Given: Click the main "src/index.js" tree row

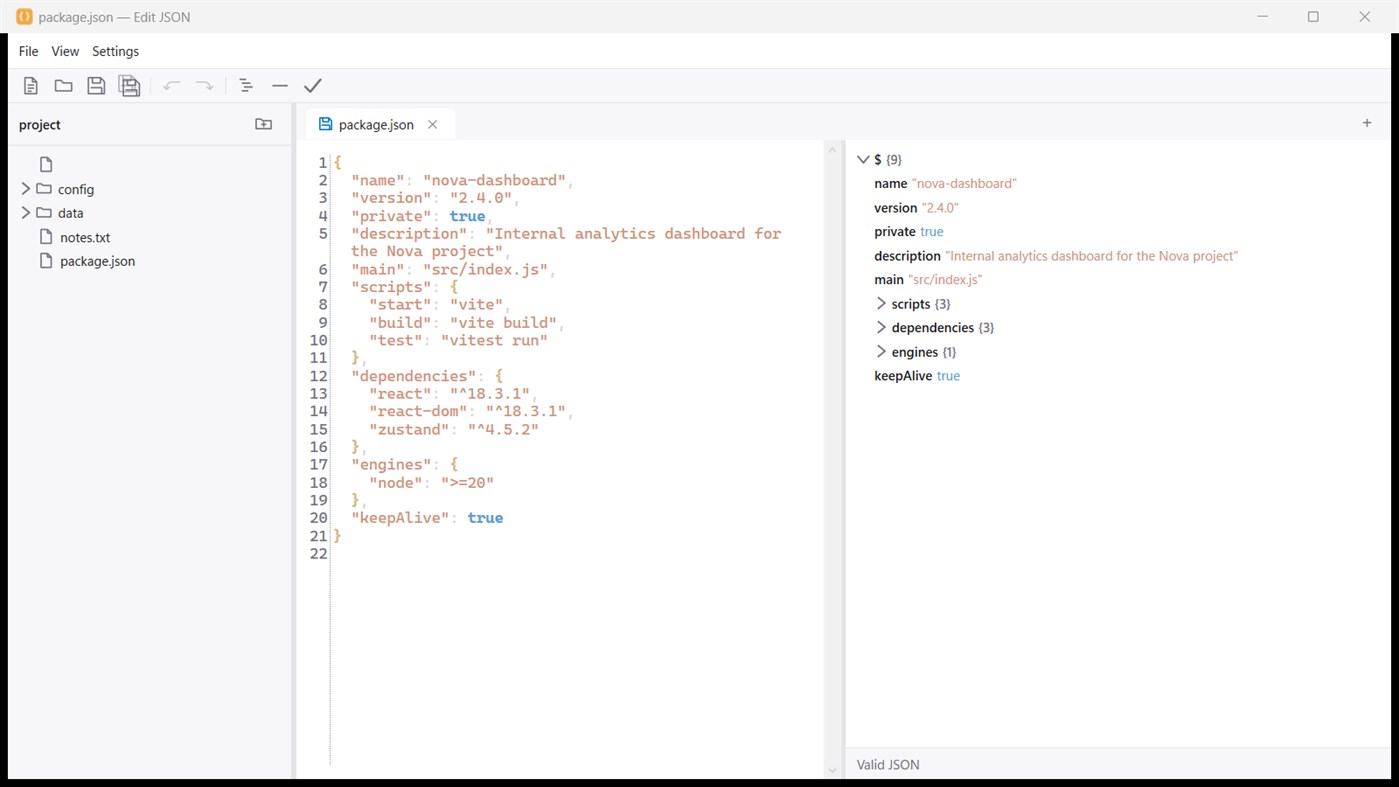Looking at the screenshot, I should tap(928, 280).
